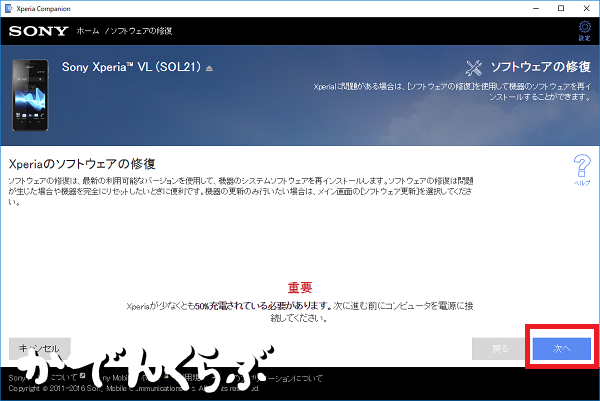Click the Sony Xperia VL (SOL21) device name
Image resolution: width=600 pixels, height=401 pixels.
pyautogui.click(x=131, y=67)
